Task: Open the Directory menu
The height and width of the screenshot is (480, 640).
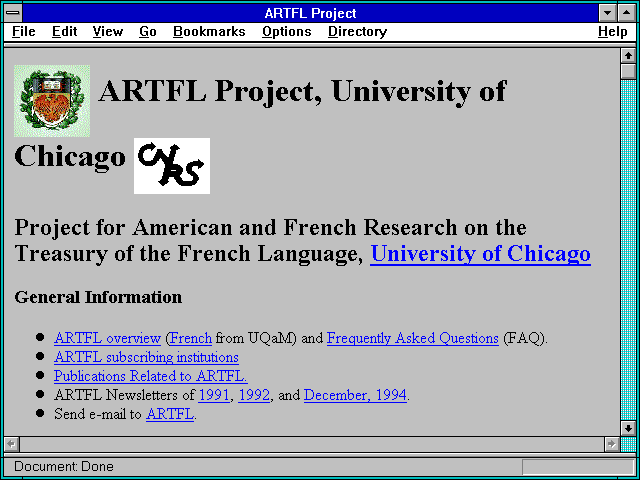Action: 357,31
